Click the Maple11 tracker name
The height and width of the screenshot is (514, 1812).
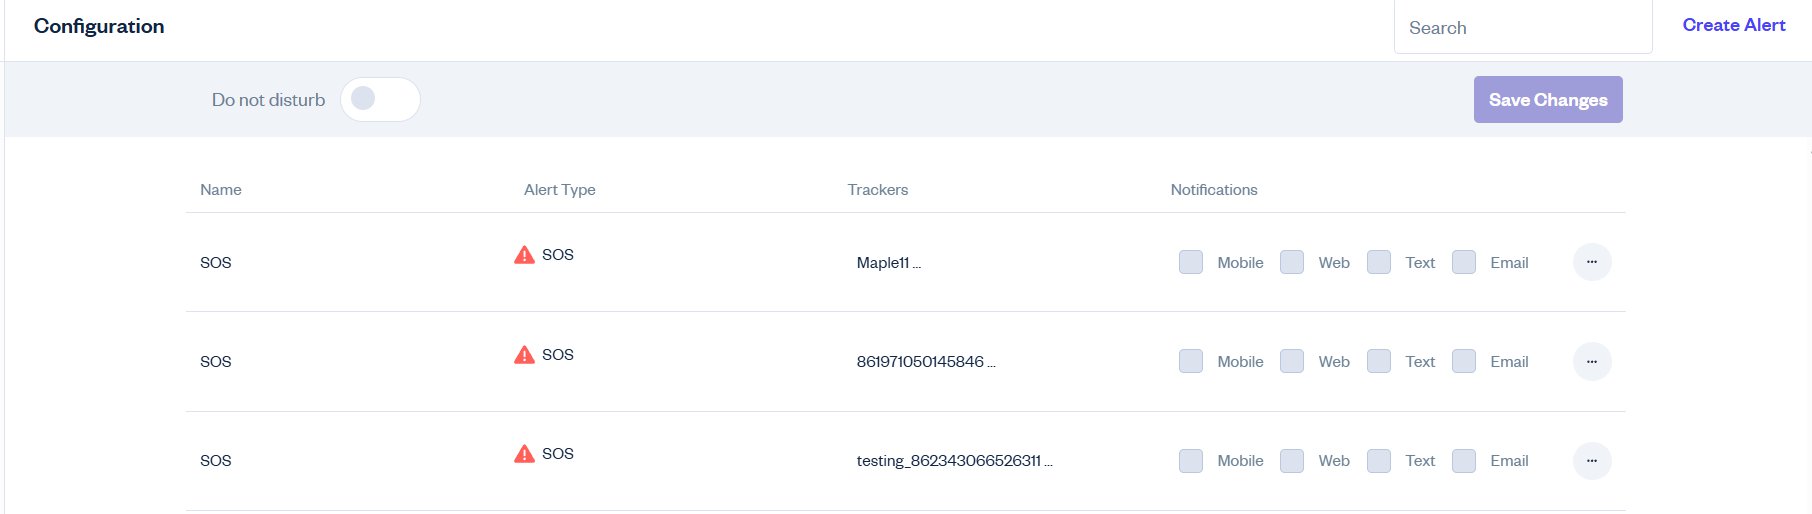tap(883, 263)
